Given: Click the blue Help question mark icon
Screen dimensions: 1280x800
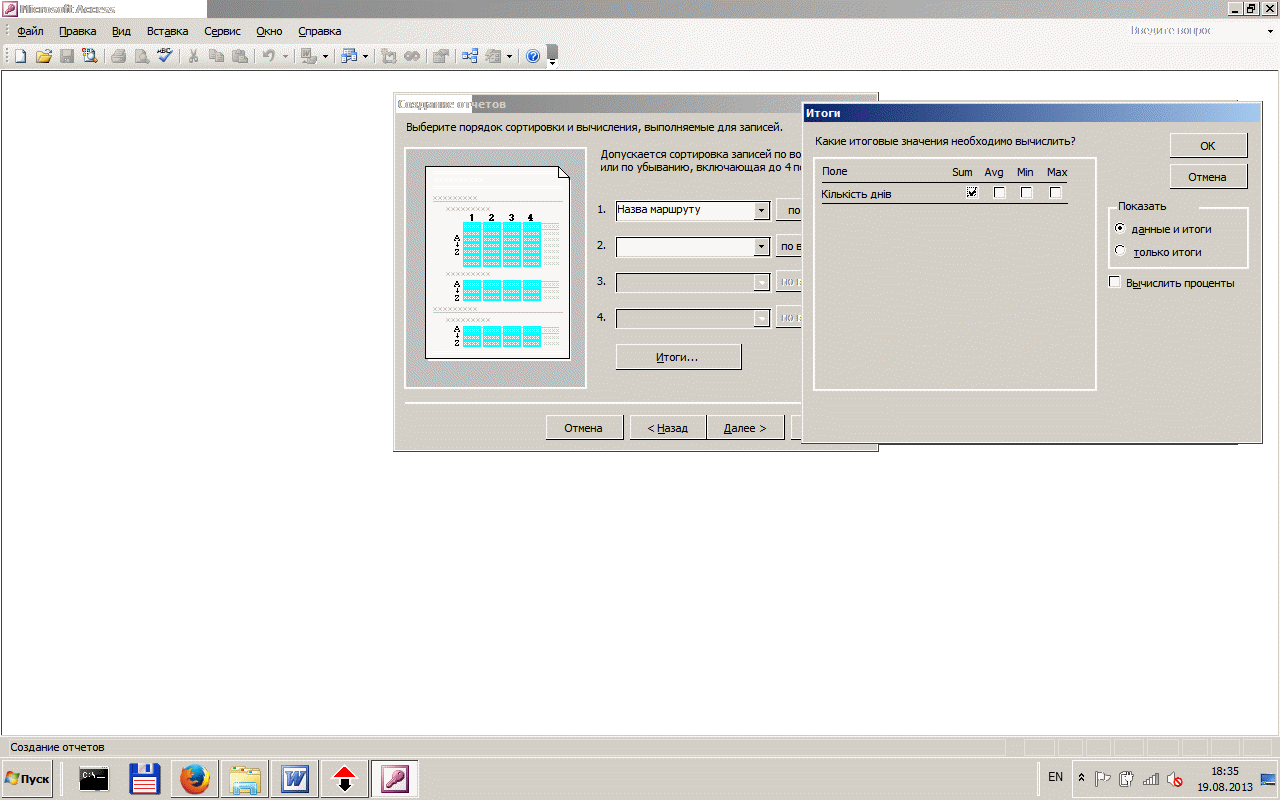Looking at the screenshot, I should click(533, 56).
